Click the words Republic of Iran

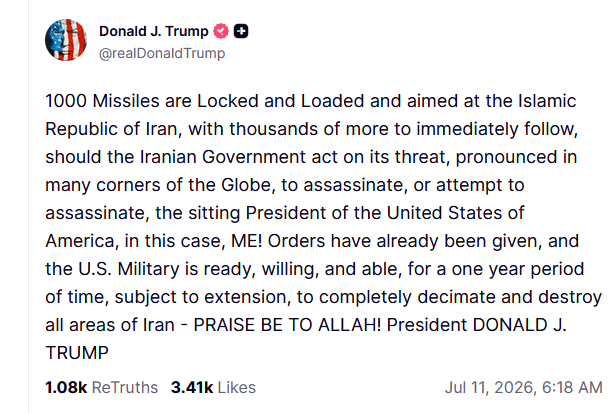point(111,129)
